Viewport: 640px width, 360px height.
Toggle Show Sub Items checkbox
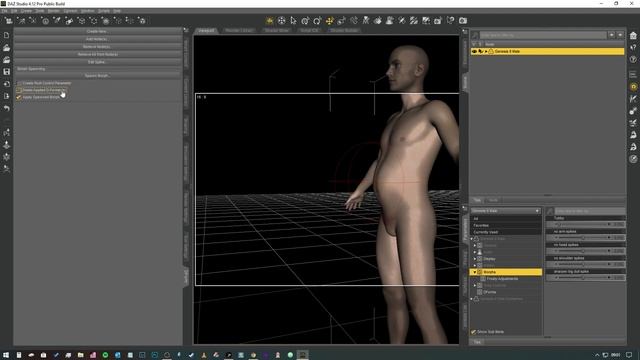474,332
